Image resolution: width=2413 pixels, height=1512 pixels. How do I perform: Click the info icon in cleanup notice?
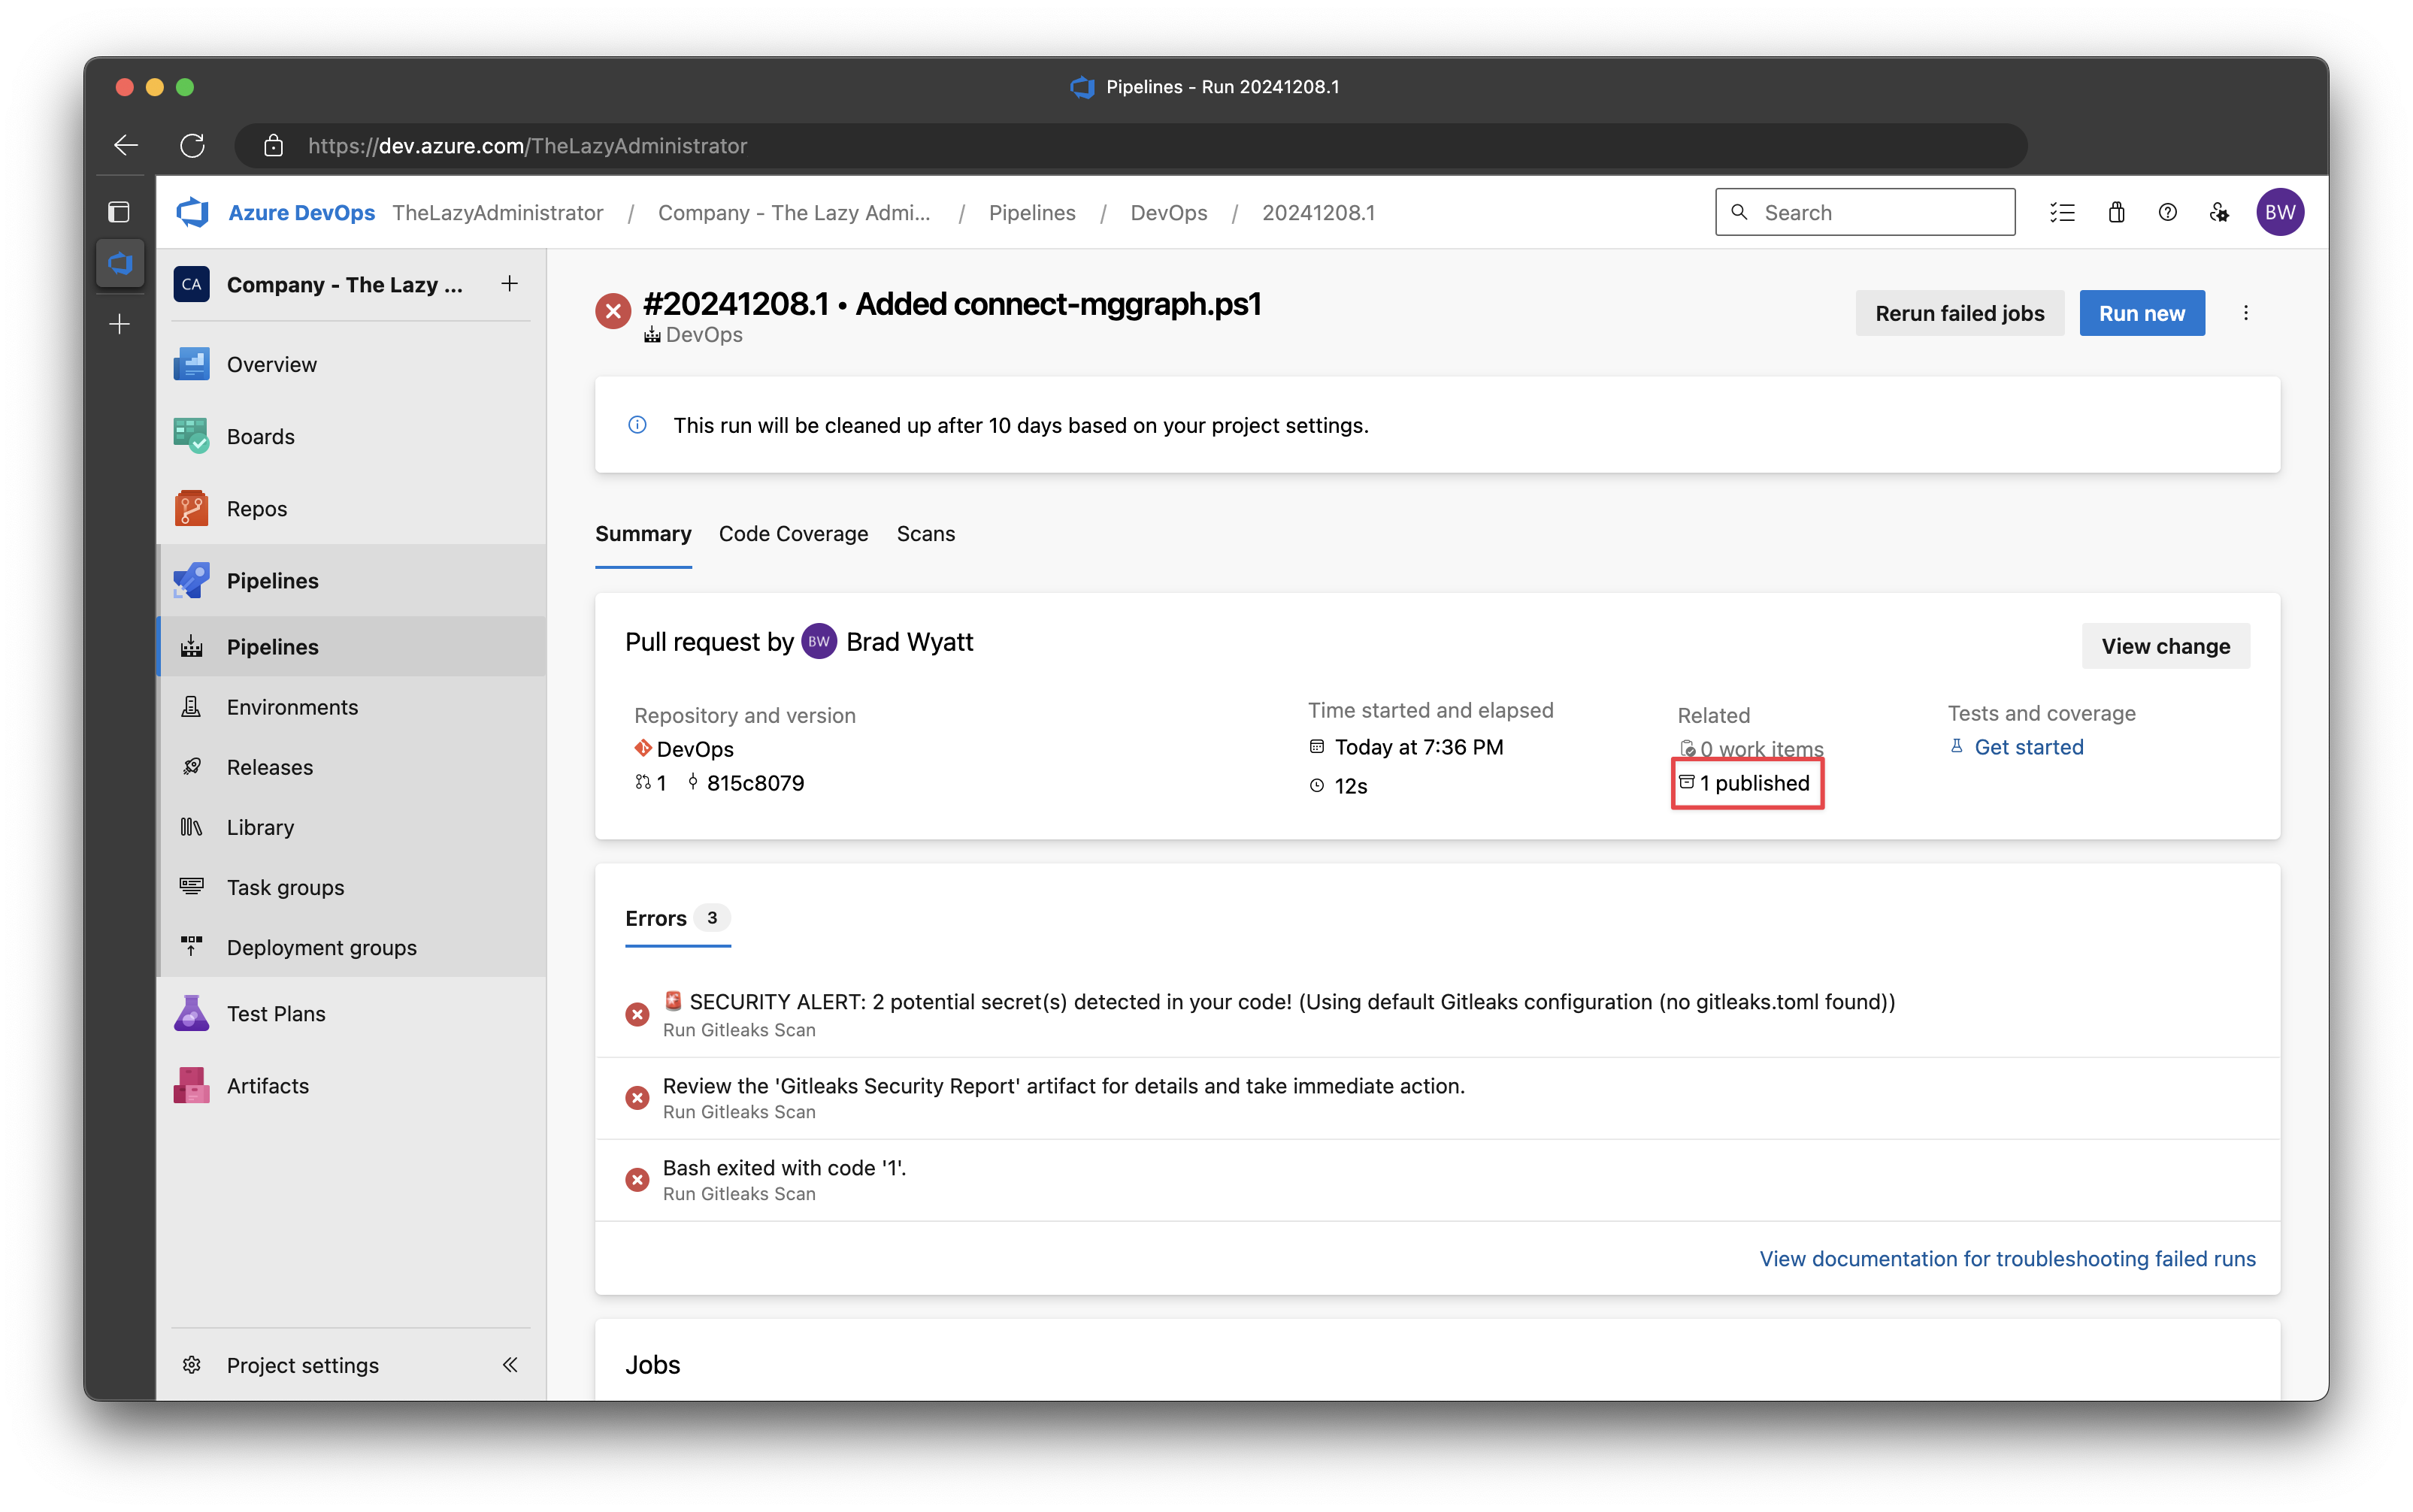pos(637,425)
